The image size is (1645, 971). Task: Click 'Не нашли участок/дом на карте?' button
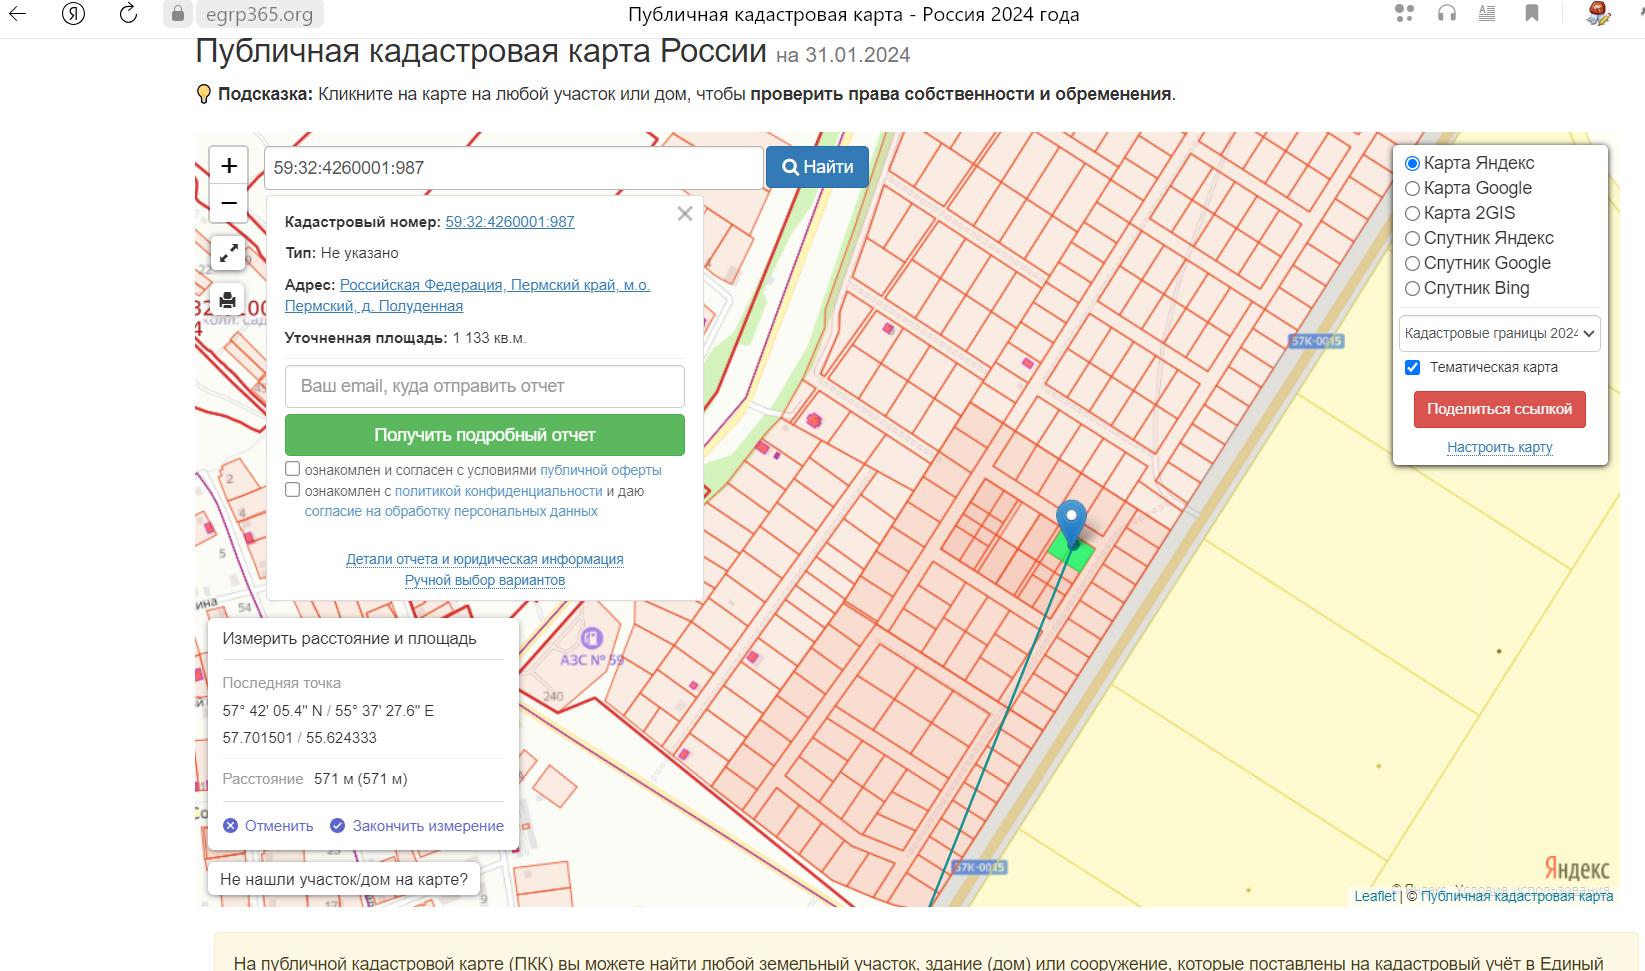click(x=344, y=880)
